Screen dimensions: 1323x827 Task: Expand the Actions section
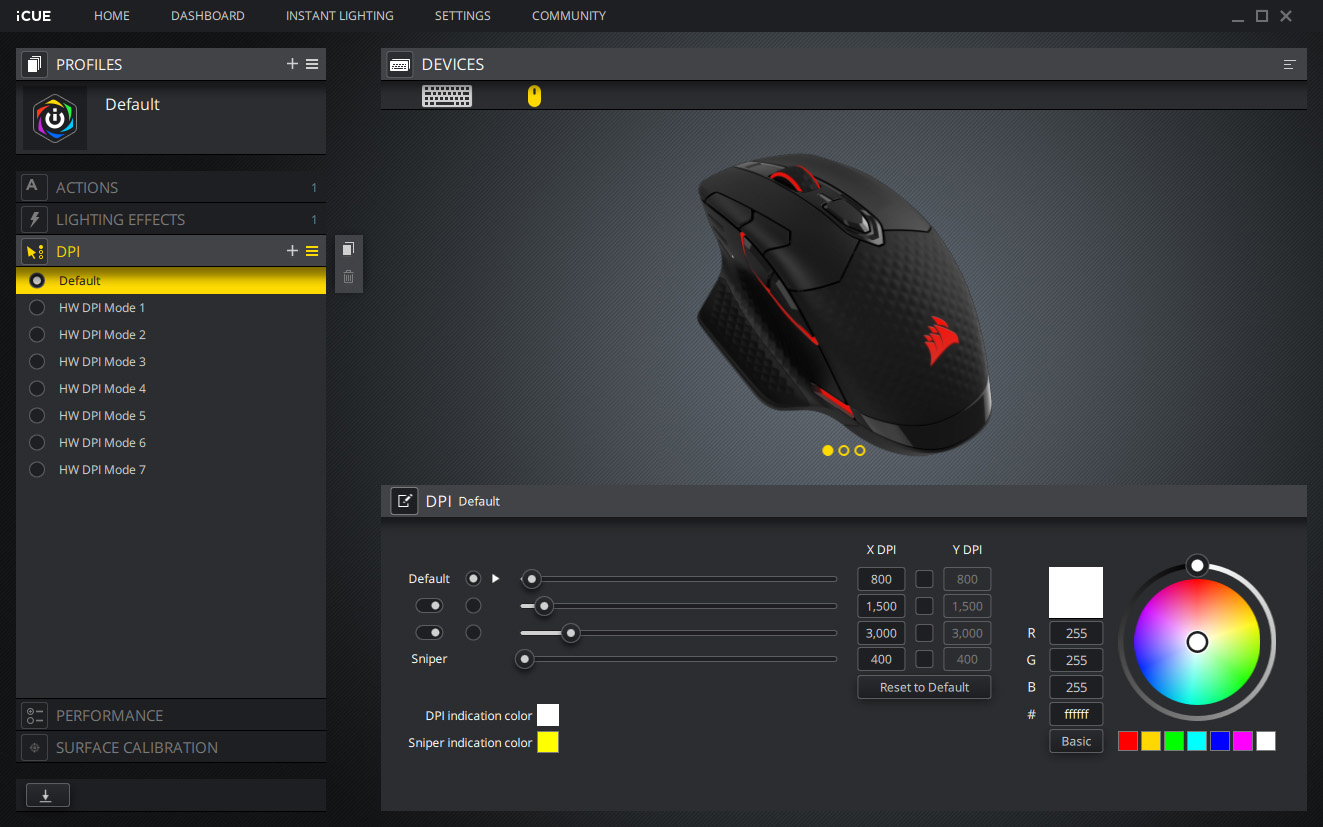click(x=171, y=187)
